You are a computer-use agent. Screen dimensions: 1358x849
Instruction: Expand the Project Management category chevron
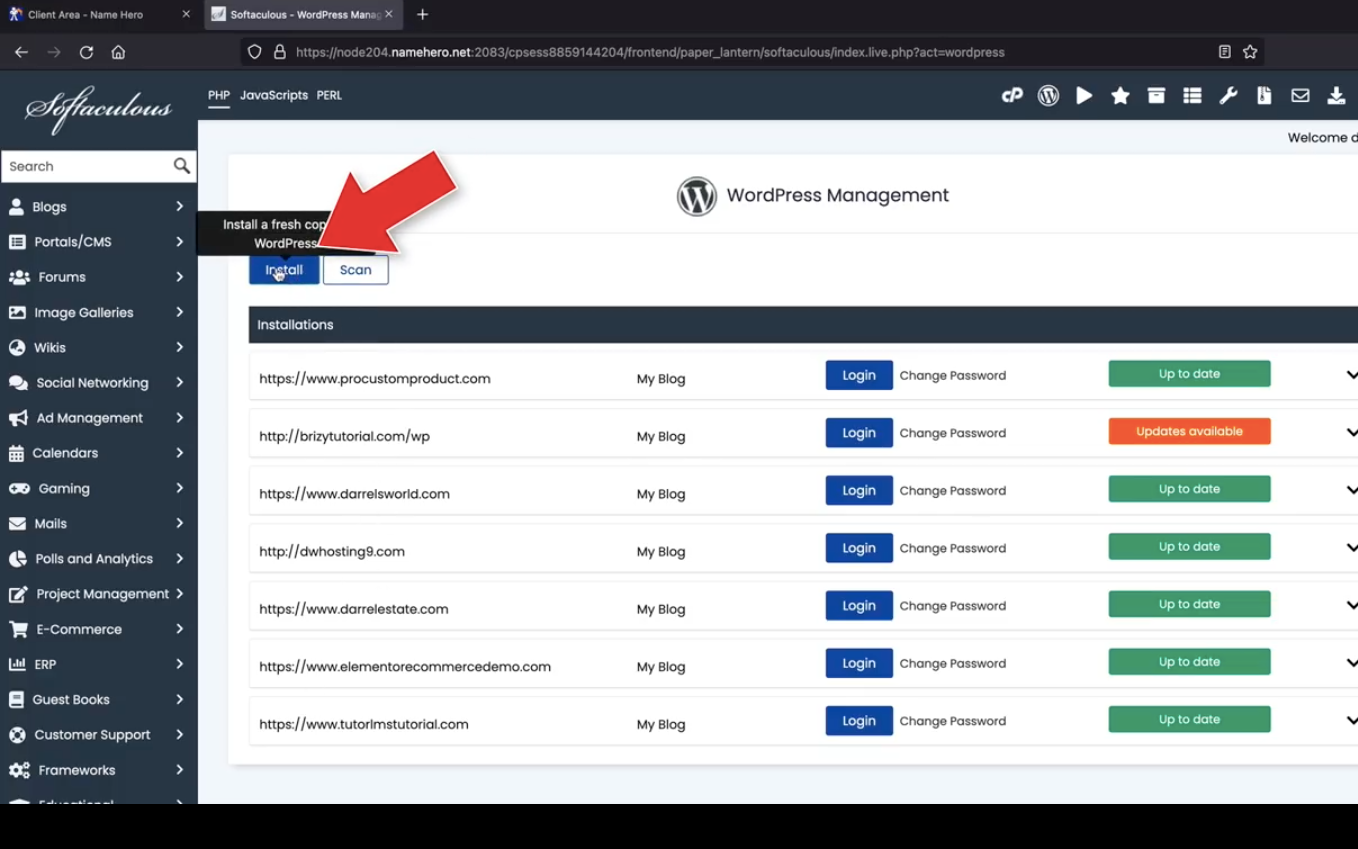pos(179,594)
